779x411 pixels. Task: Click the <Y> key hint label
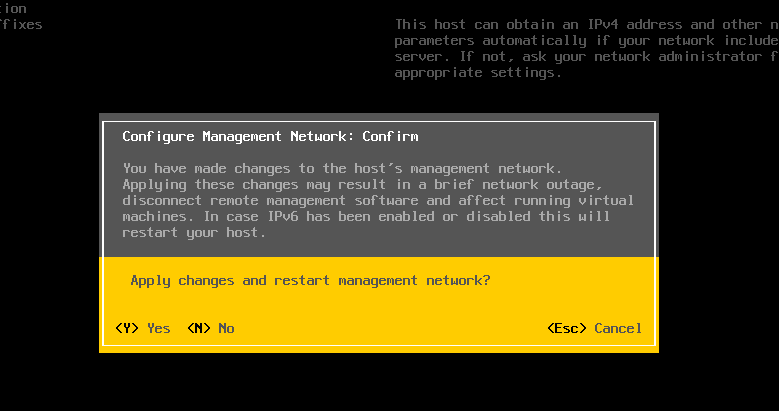coord(127,328)
